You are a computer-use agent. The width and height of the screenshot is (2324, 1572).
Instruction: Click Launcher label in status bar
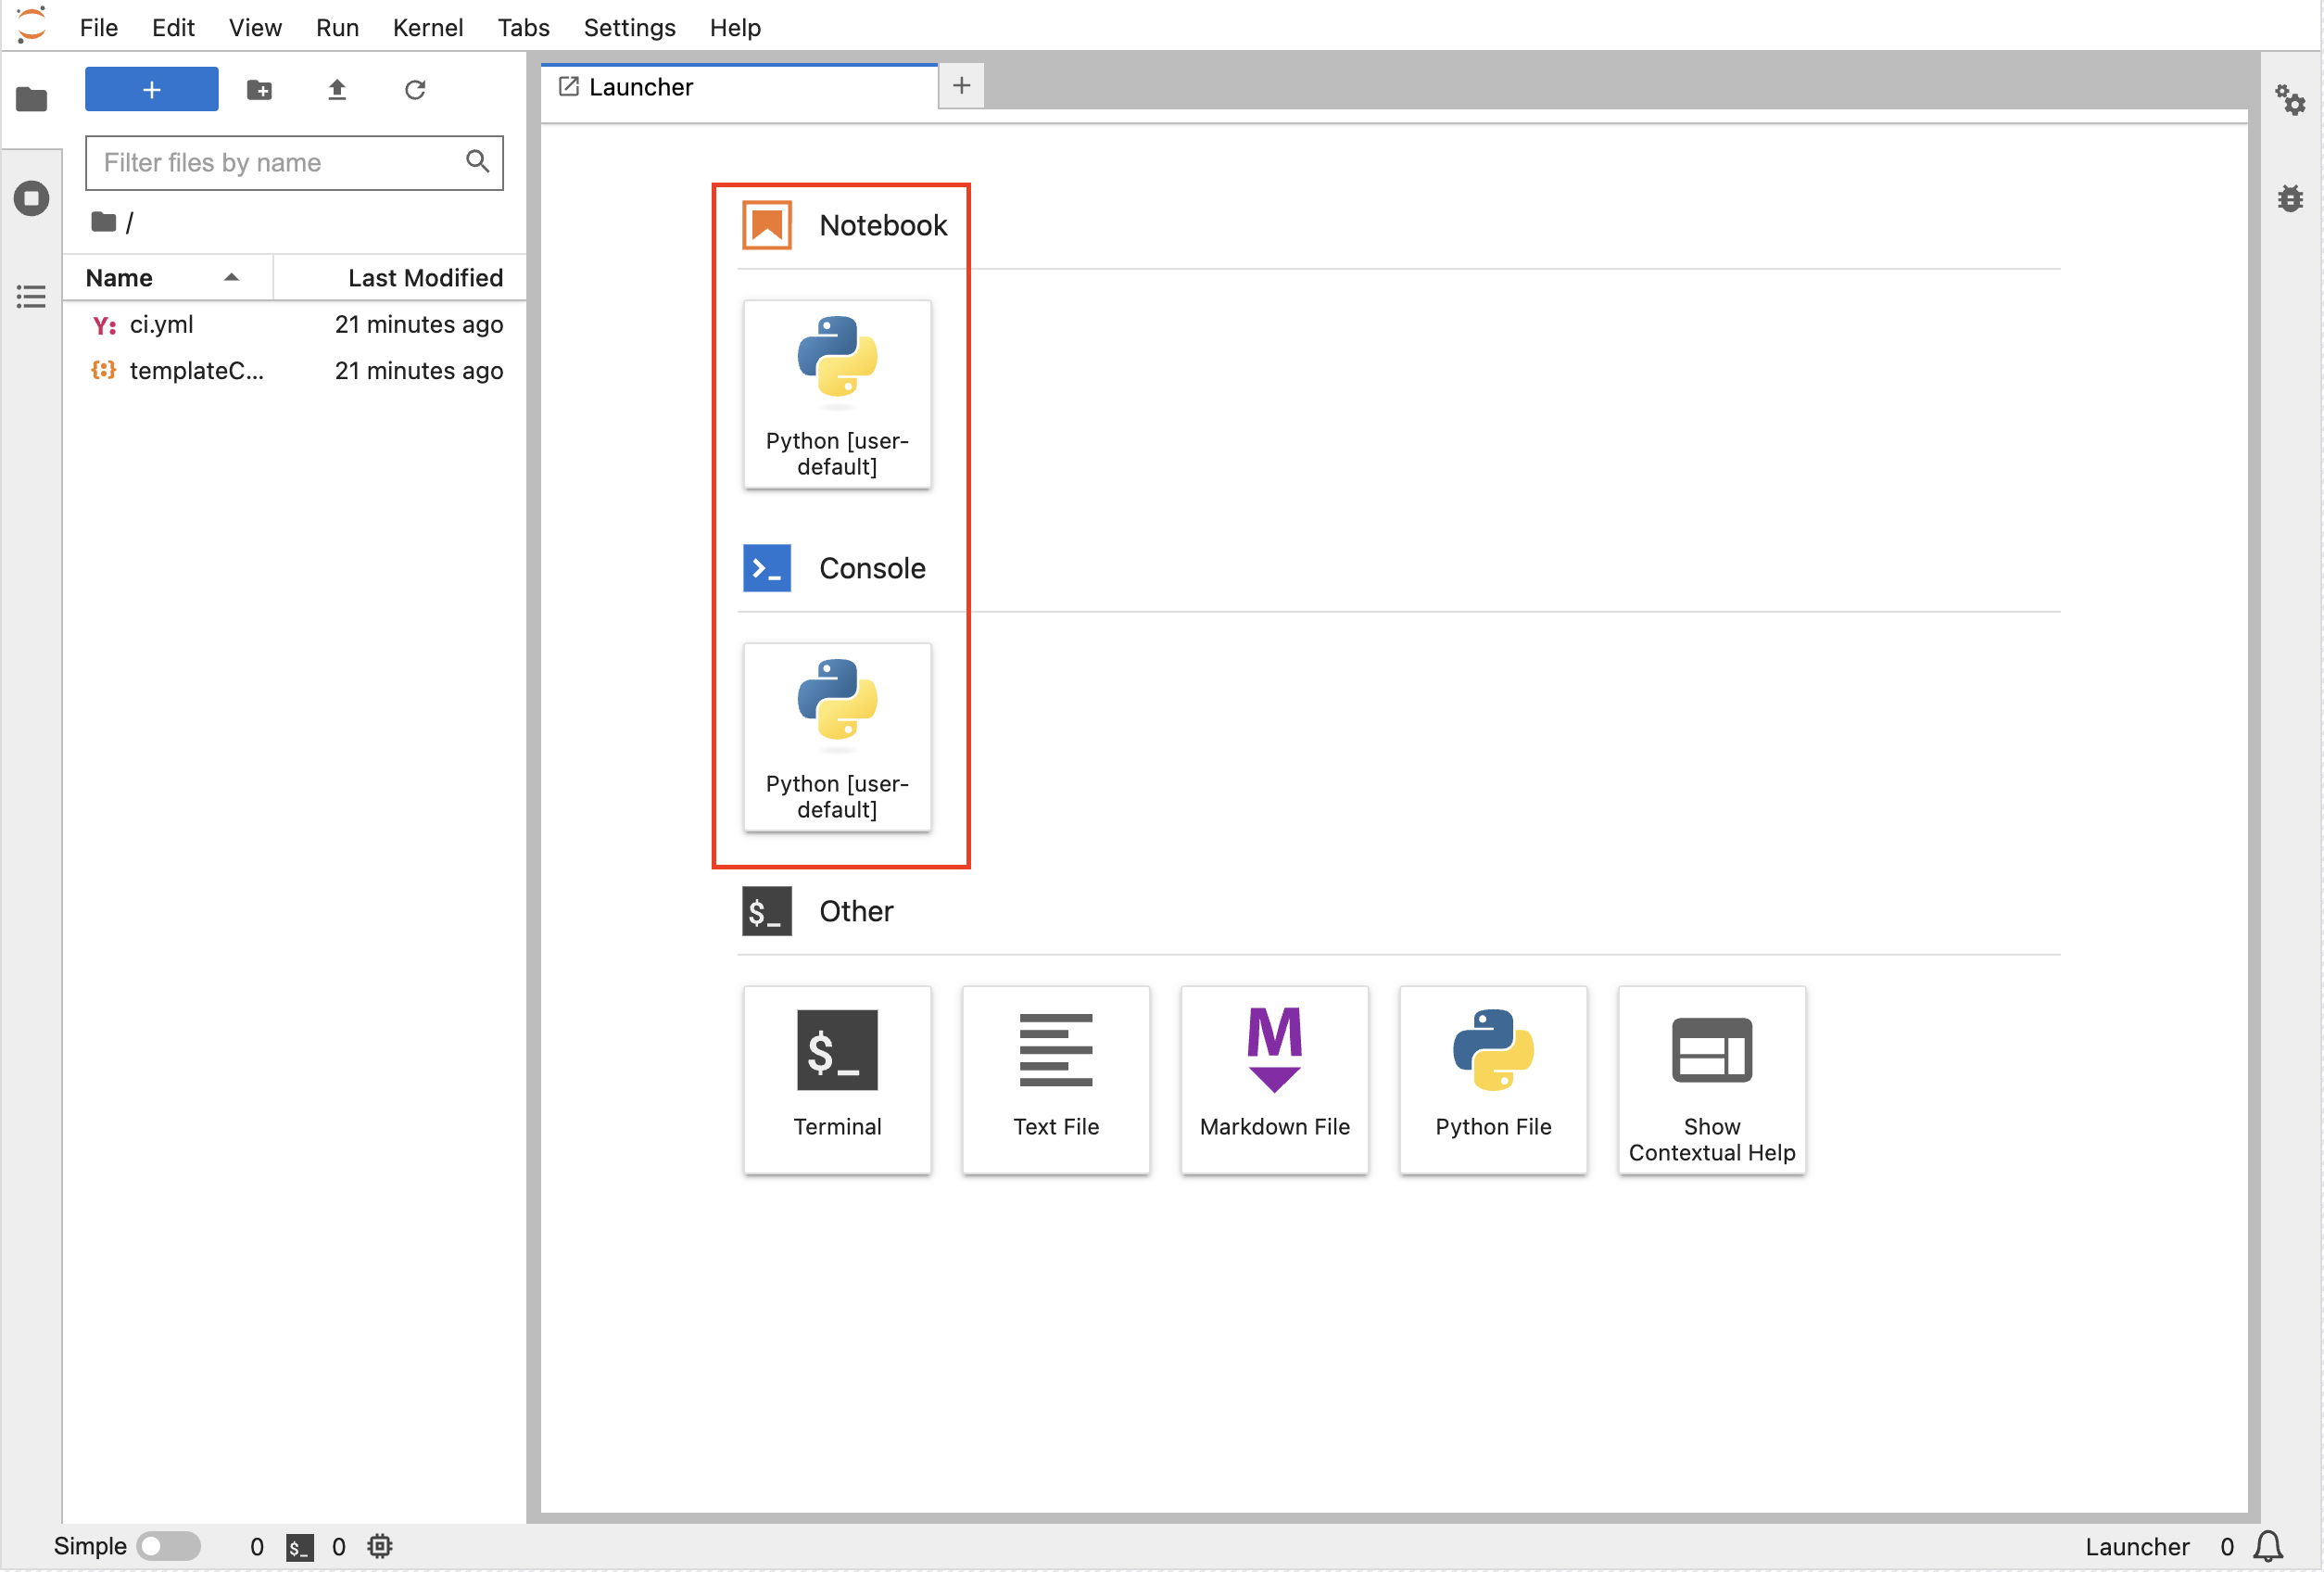coord(2137,1547)
